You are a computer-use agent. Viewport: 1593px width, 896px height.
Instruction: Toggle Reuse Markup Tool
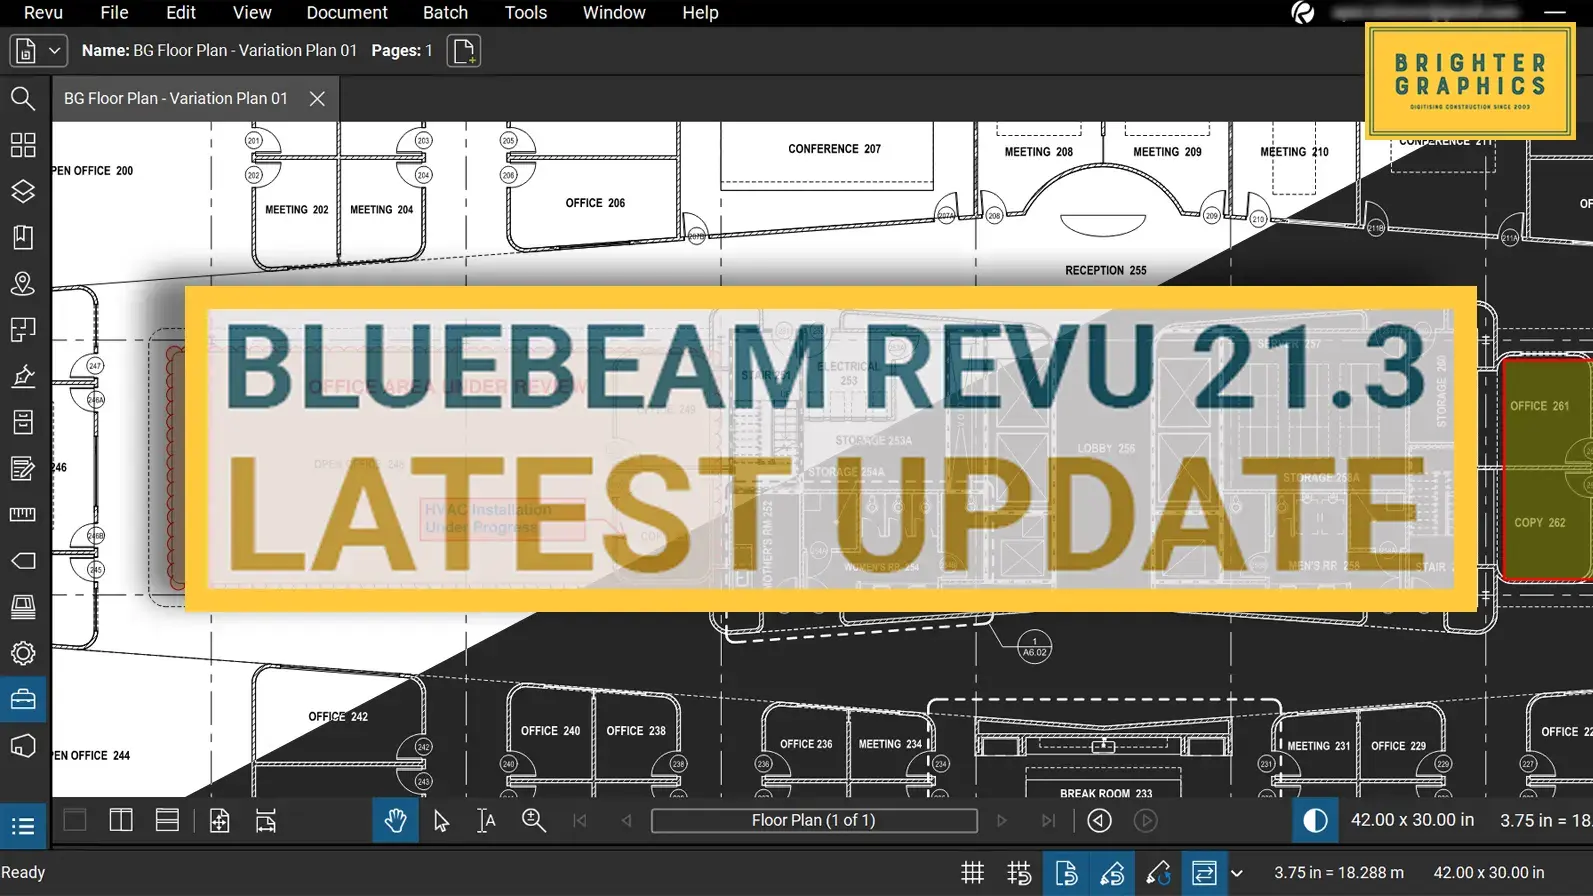click(x=1158, y=873)
